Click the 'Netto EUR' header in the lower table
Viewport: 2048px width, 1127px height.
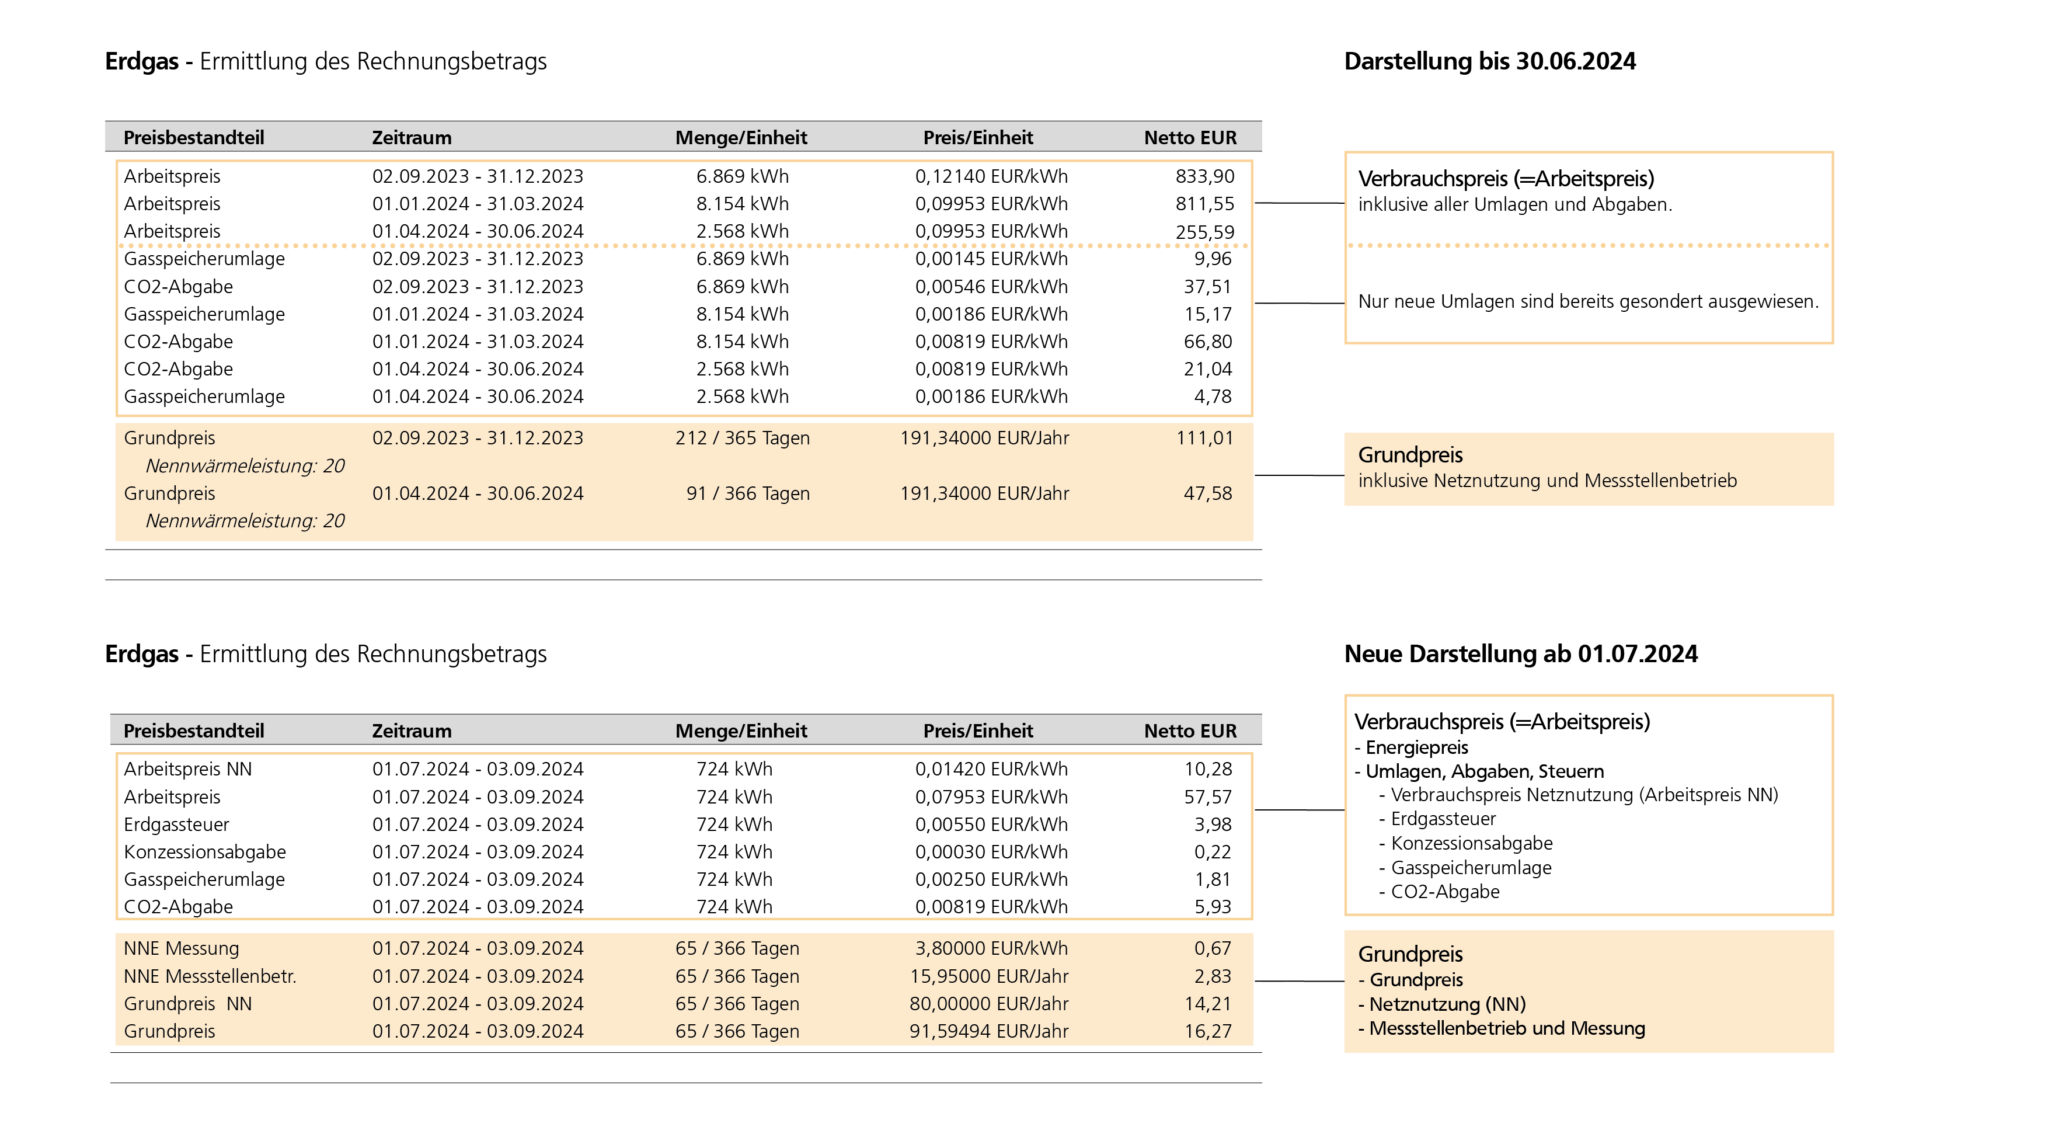coord(1189,731)
